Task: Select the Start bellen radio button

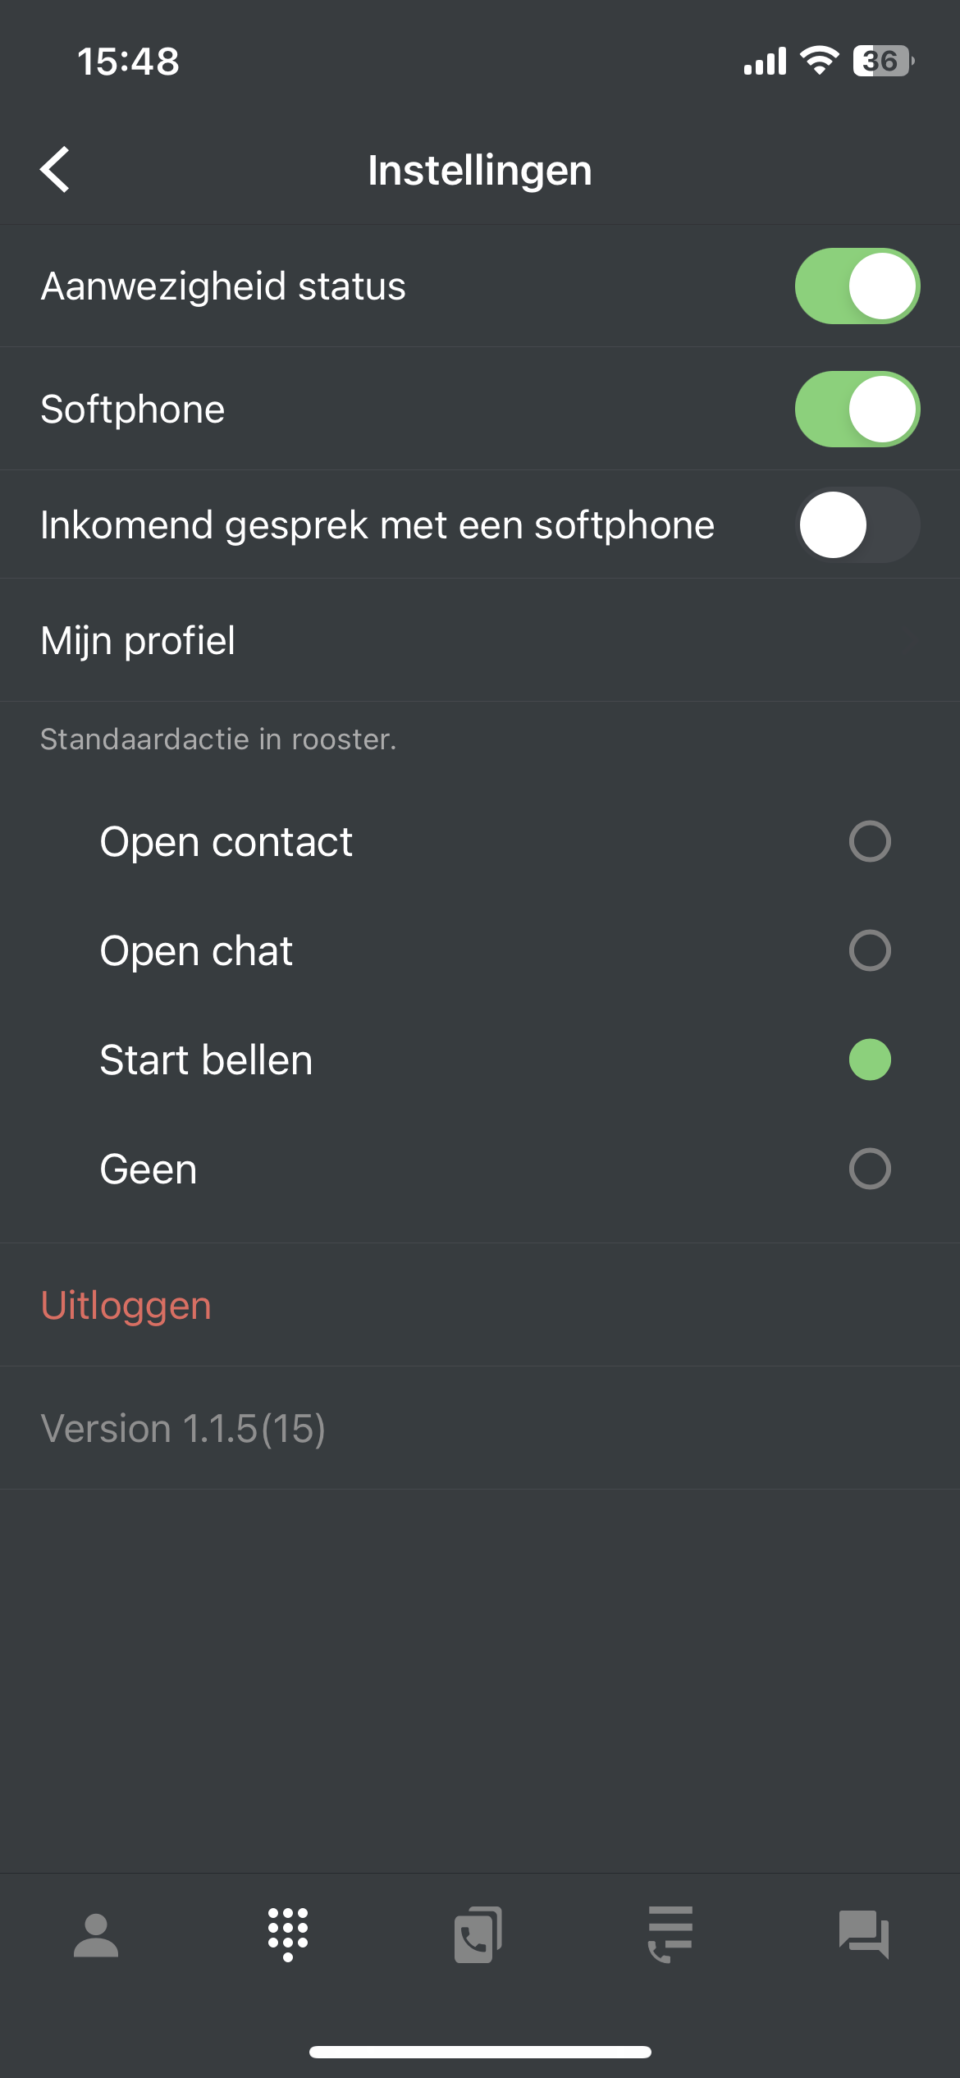Action: pos(869,1059)
